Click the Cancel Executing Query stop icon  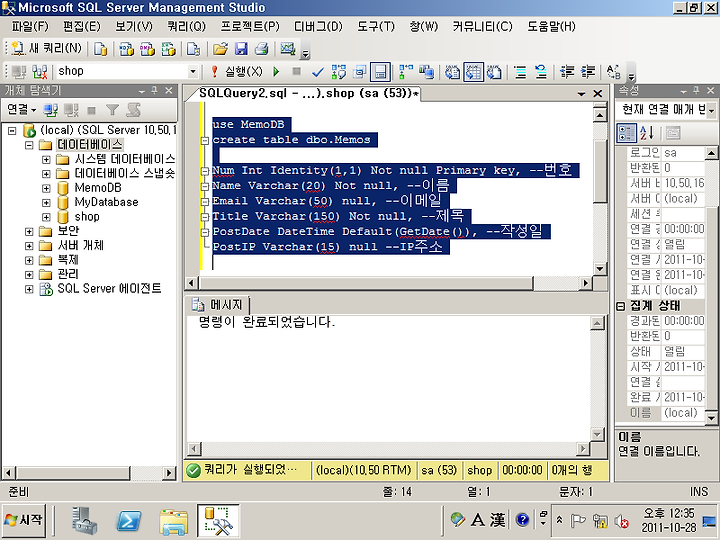[297, 72]
